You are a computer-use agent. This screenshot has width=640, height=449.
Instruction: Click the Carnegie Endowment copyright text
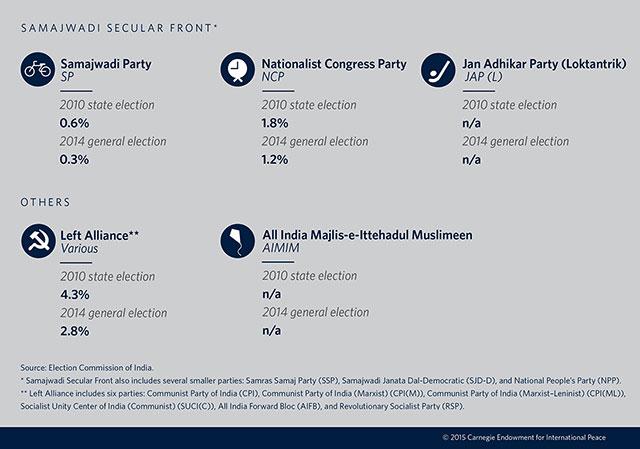[x=524, y=438]
